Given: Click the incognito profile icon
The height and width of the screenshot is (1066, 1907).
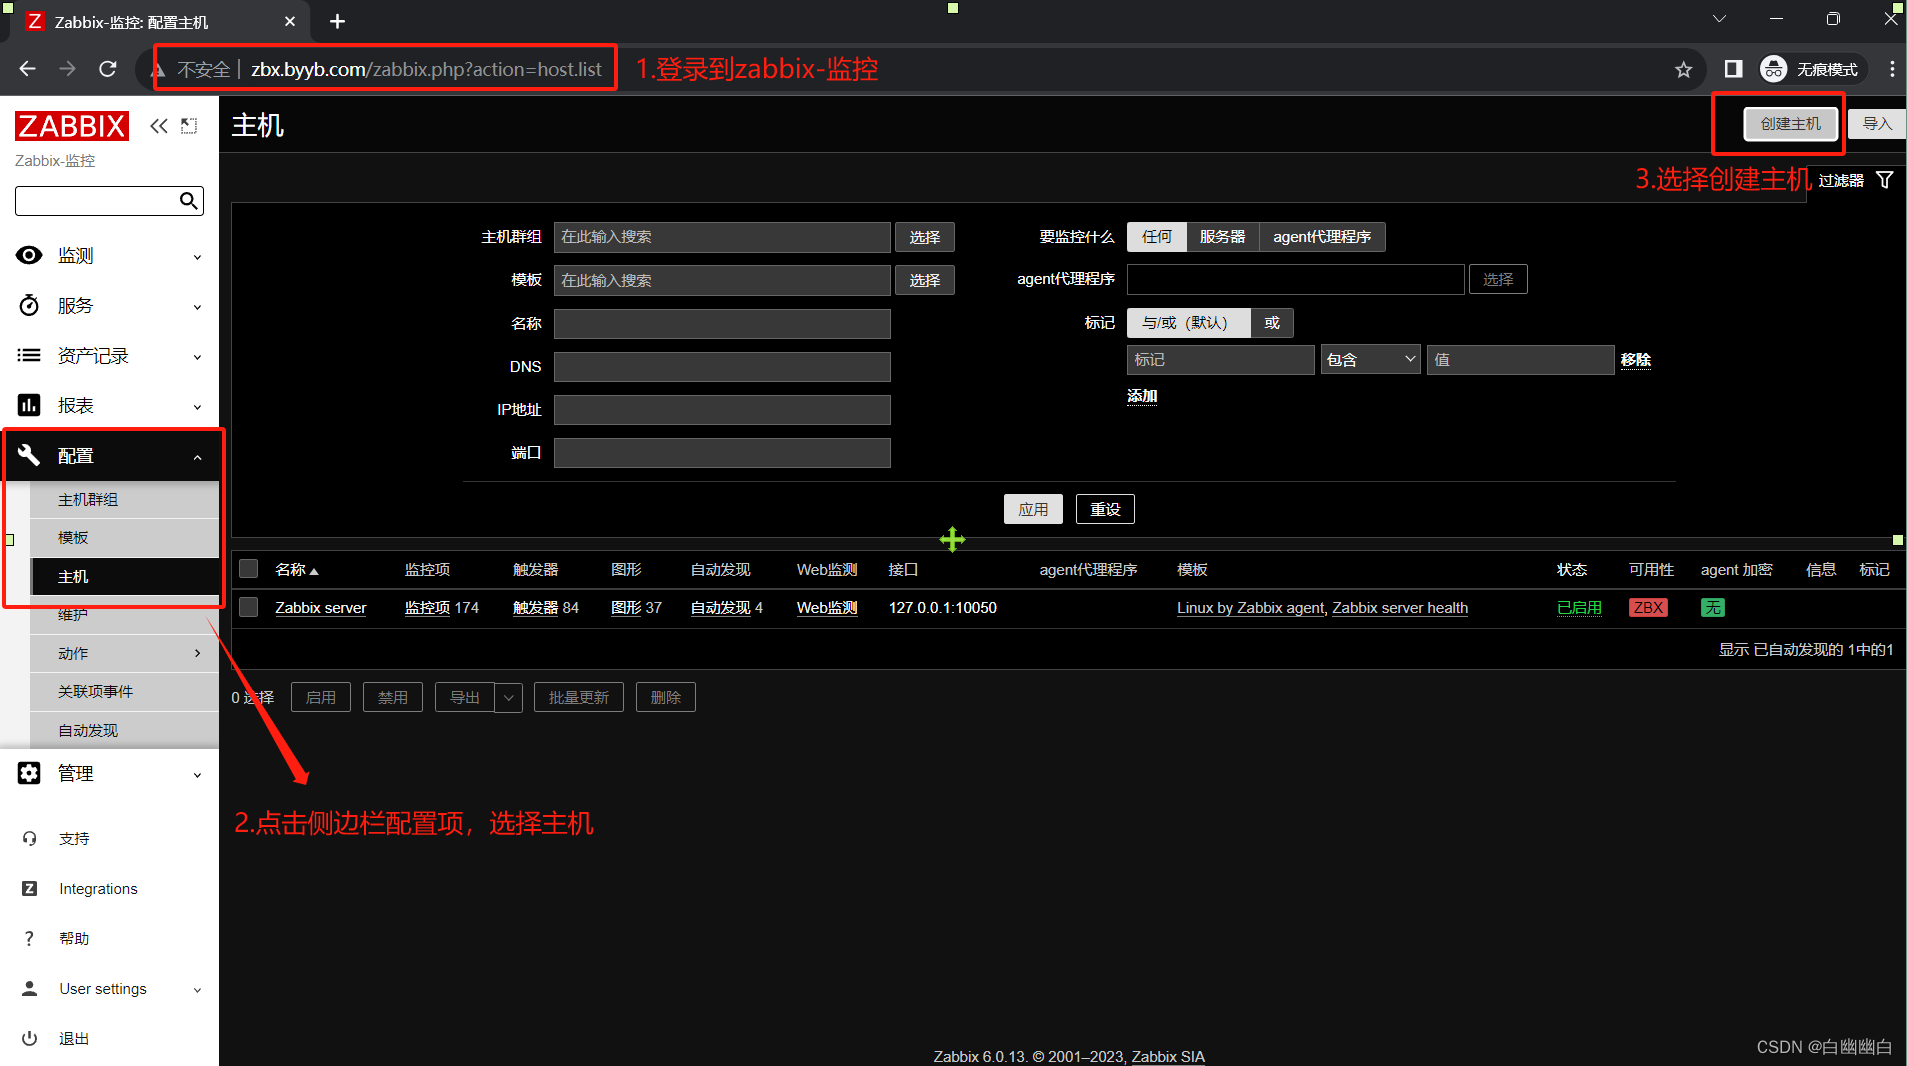Looking at the screenshot, I should pos(1773,69).
